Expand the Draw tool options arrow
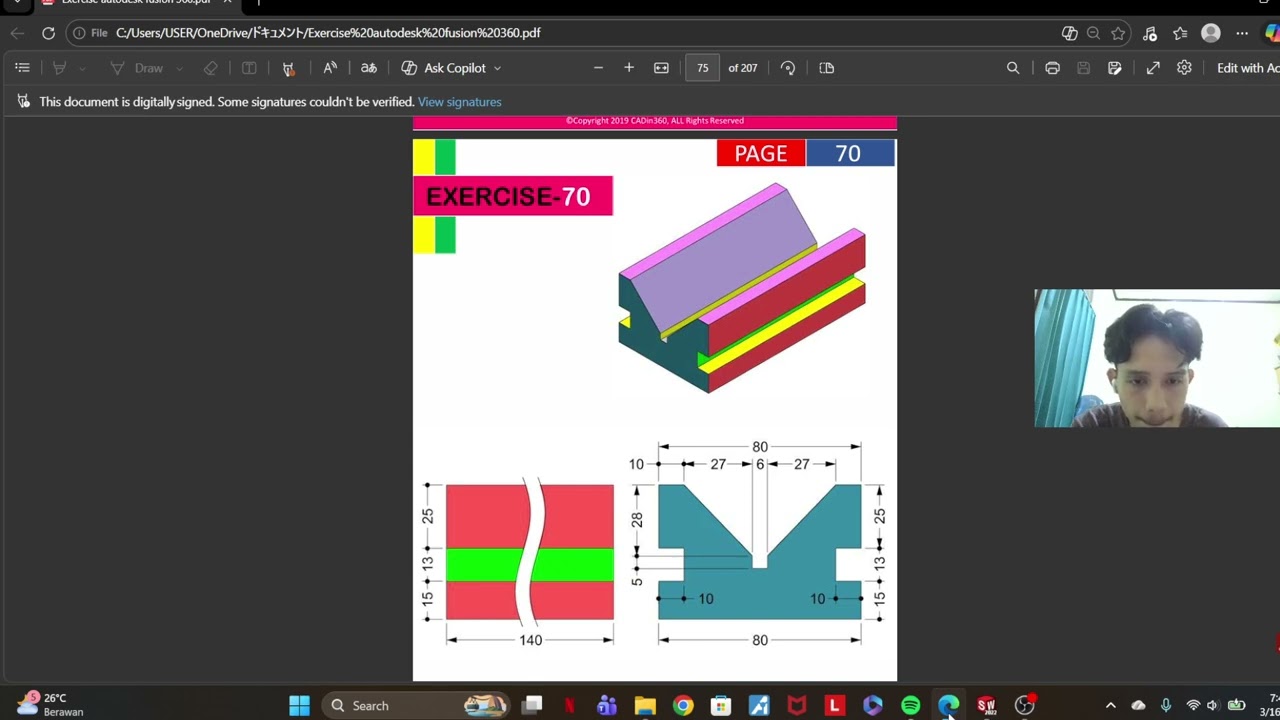Image resolution: width=1280 pixels, height=720 pixels. [180, 68]
